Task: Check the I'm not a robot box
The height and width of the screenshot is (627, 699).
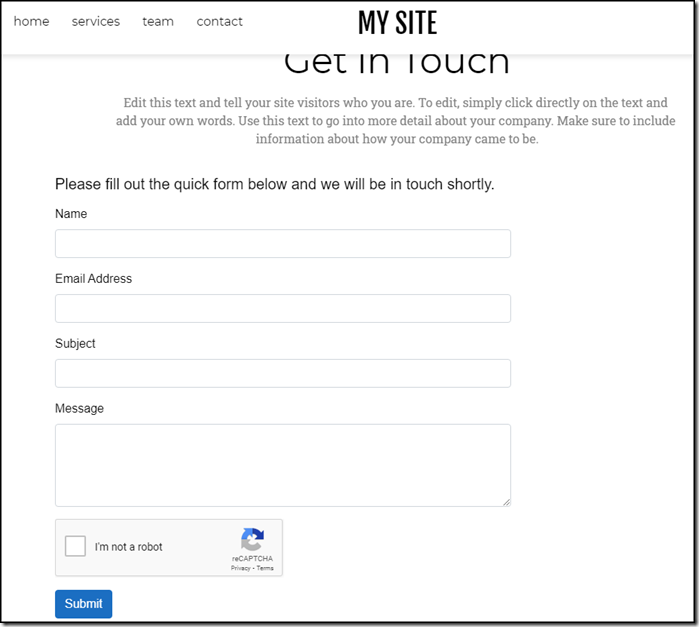Action: (75, 546)
